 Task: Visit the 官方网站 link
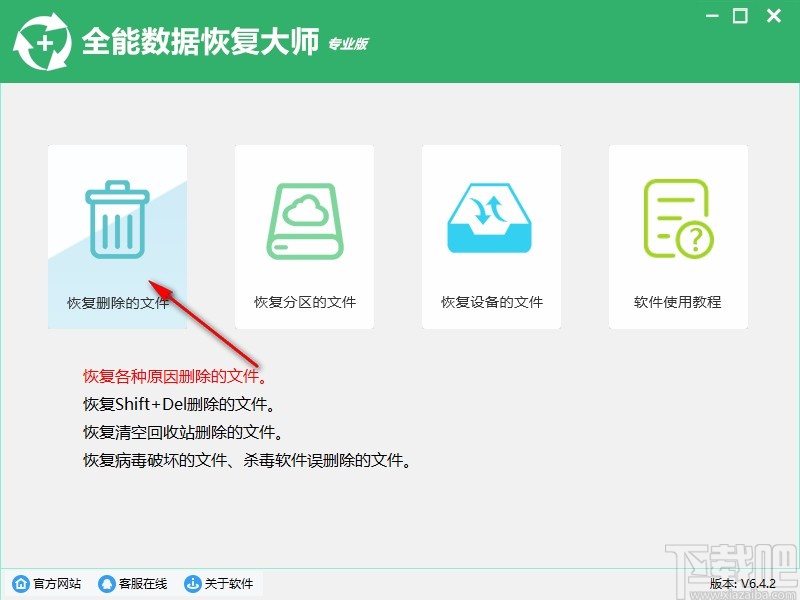(x=57, y=583)
